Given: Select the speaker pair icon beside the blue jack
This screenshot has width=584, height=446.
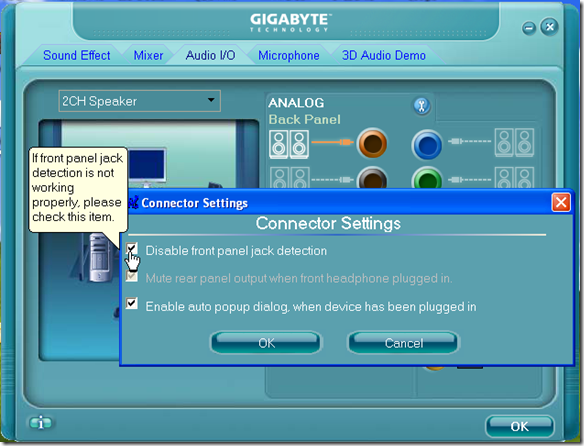Looking at the screenshot, I should [514, 143].
